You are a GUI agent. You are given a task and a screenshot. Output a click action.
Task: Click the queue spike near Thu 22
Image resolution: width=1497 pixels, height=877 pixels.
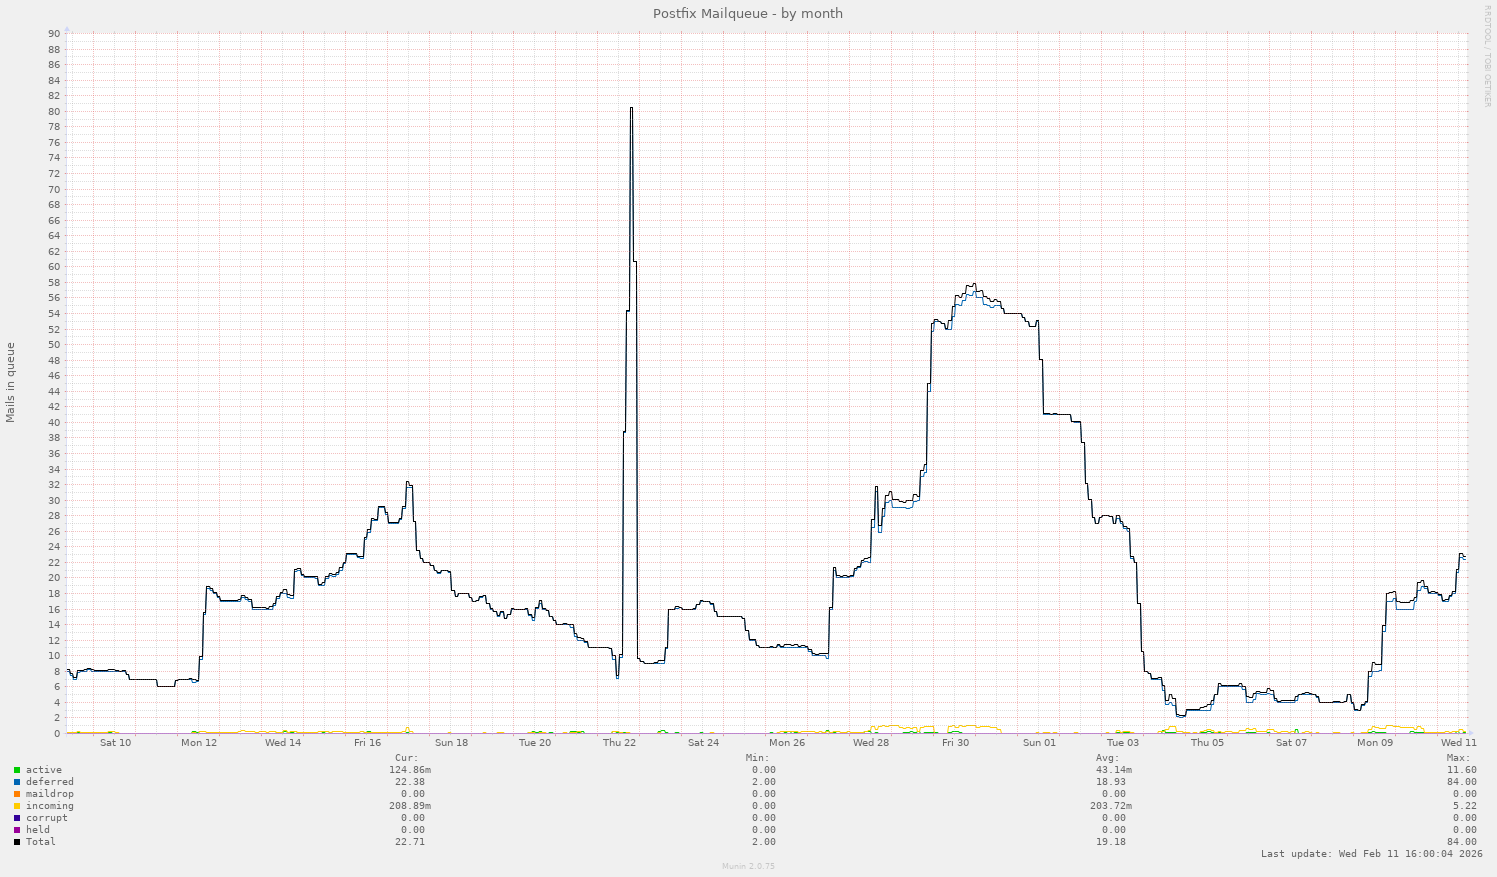[x=632, y=110]
